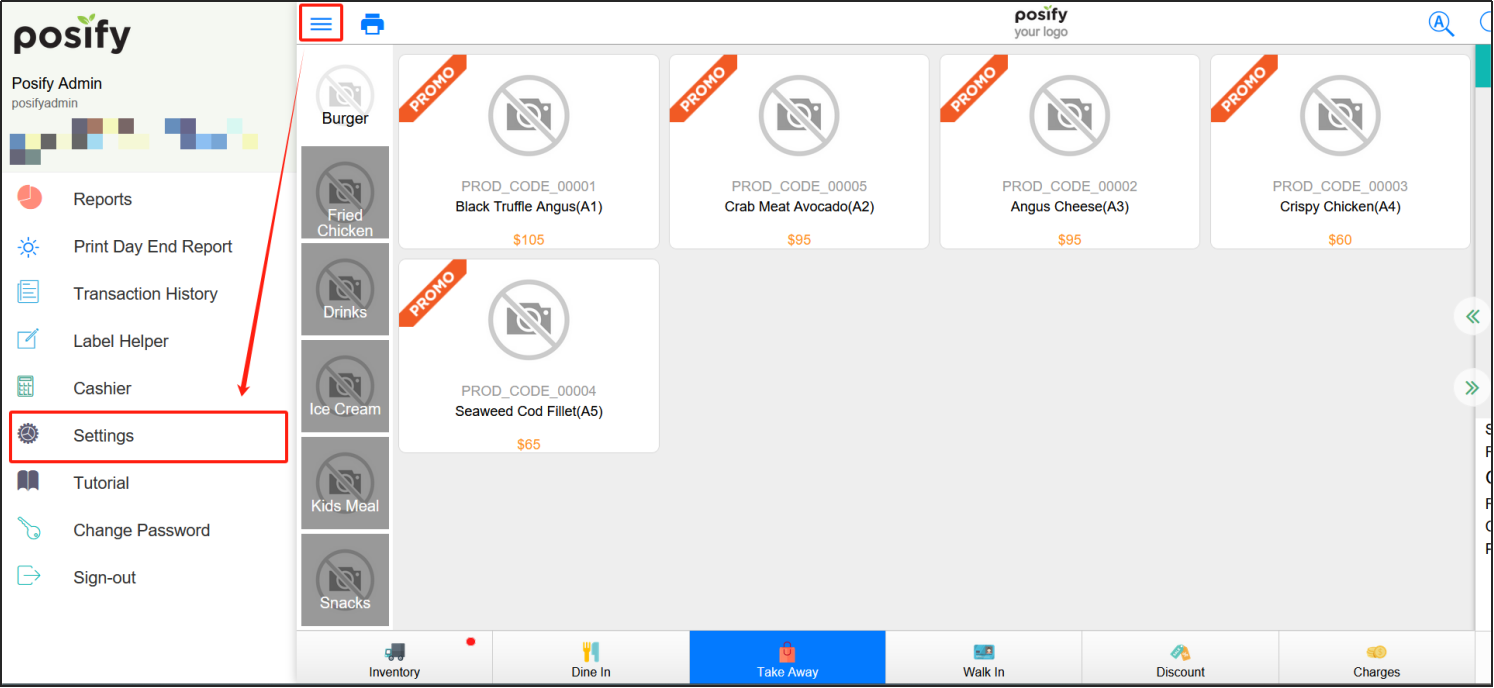Click the Posify Admin user name
Viewport: 1494px width, 688px height.
[57, 83]
